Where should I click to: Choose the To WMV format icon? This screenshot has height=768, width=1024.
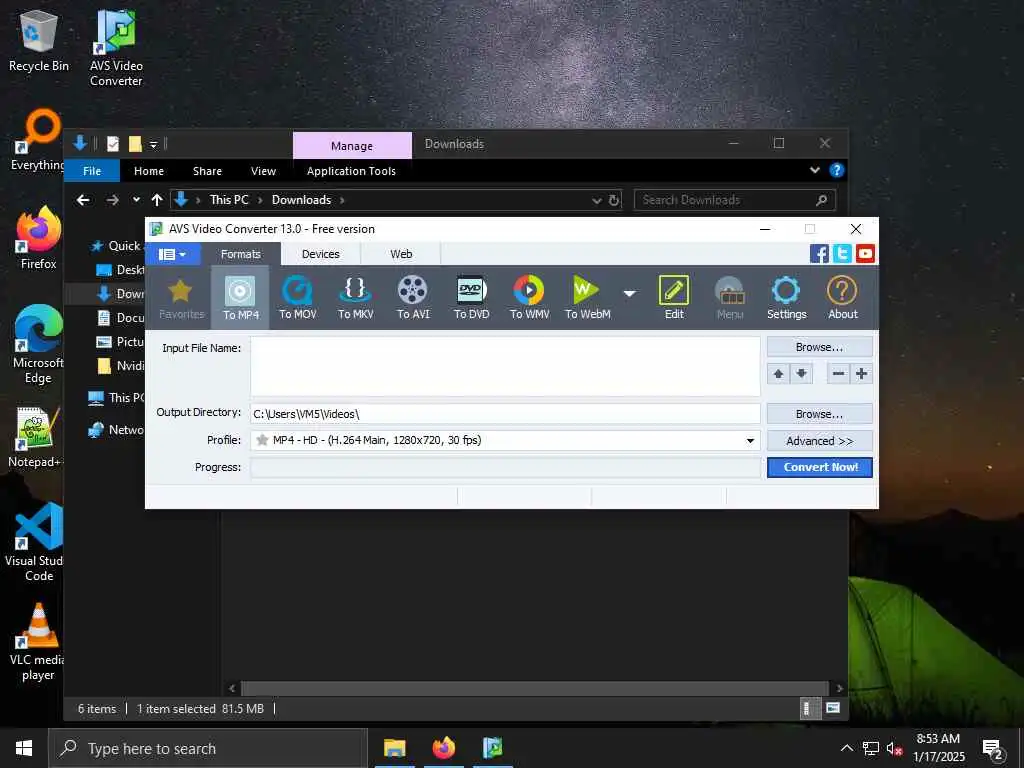click(x=529, y=298)
